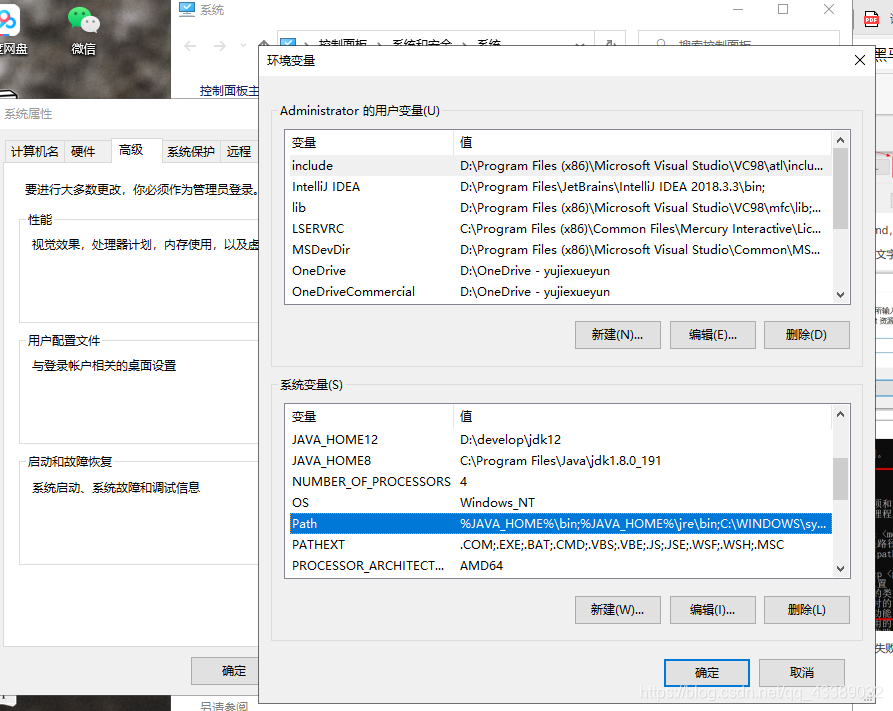Expand the breadcrumb chevron after 系统

pyautogui.click(x=578, y=44)
